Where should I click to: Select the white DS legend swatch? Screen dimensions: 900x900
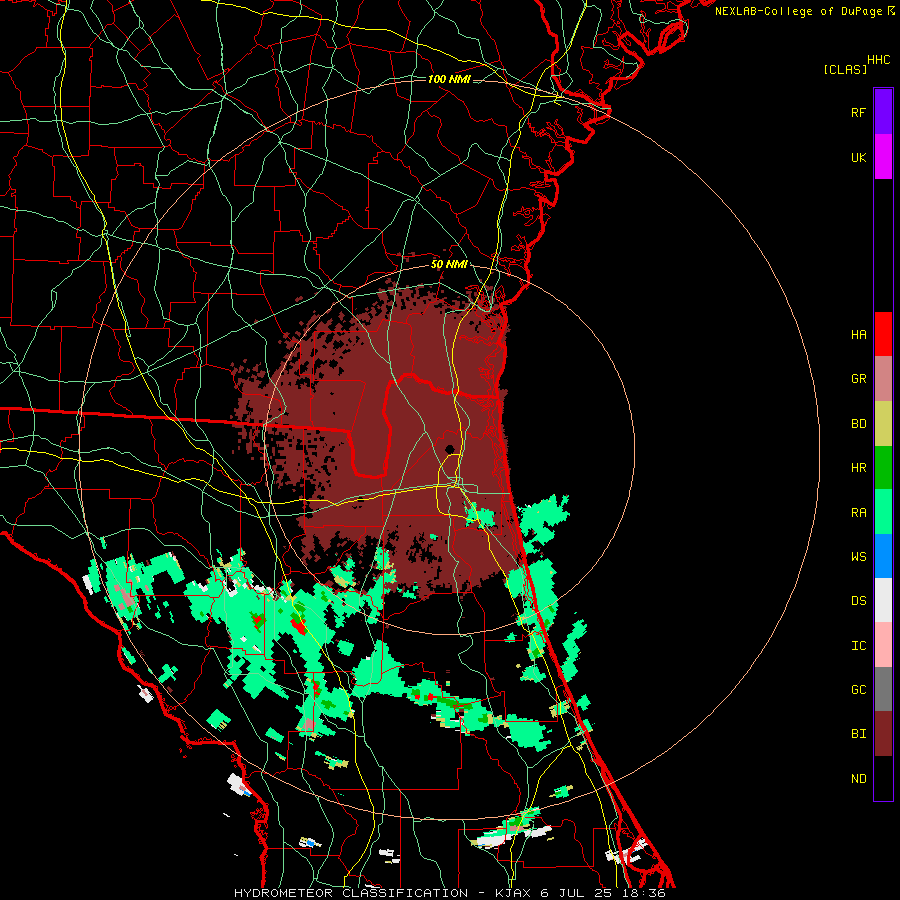[x=883, y=600]
